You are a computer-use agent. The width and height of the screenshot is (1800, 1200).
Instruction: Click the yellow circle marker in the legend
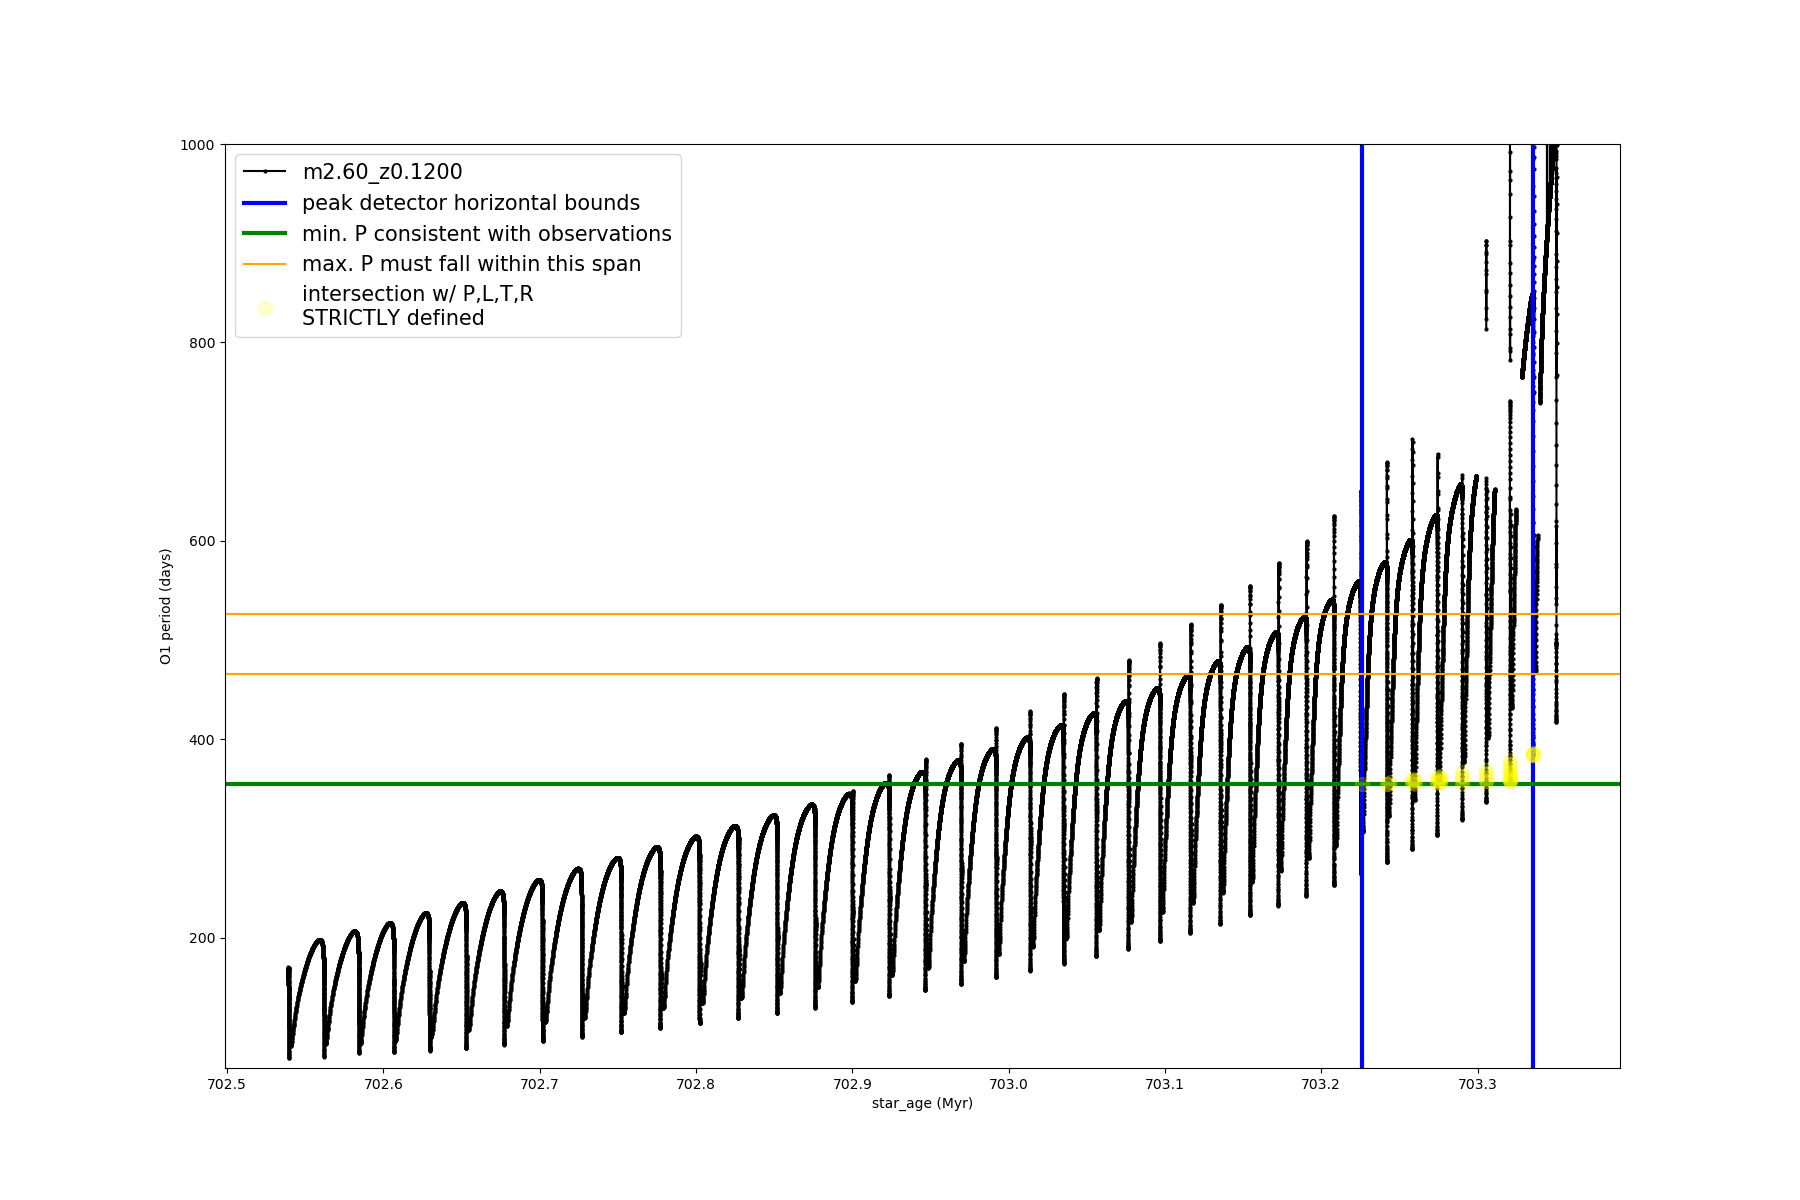[265, 308]
